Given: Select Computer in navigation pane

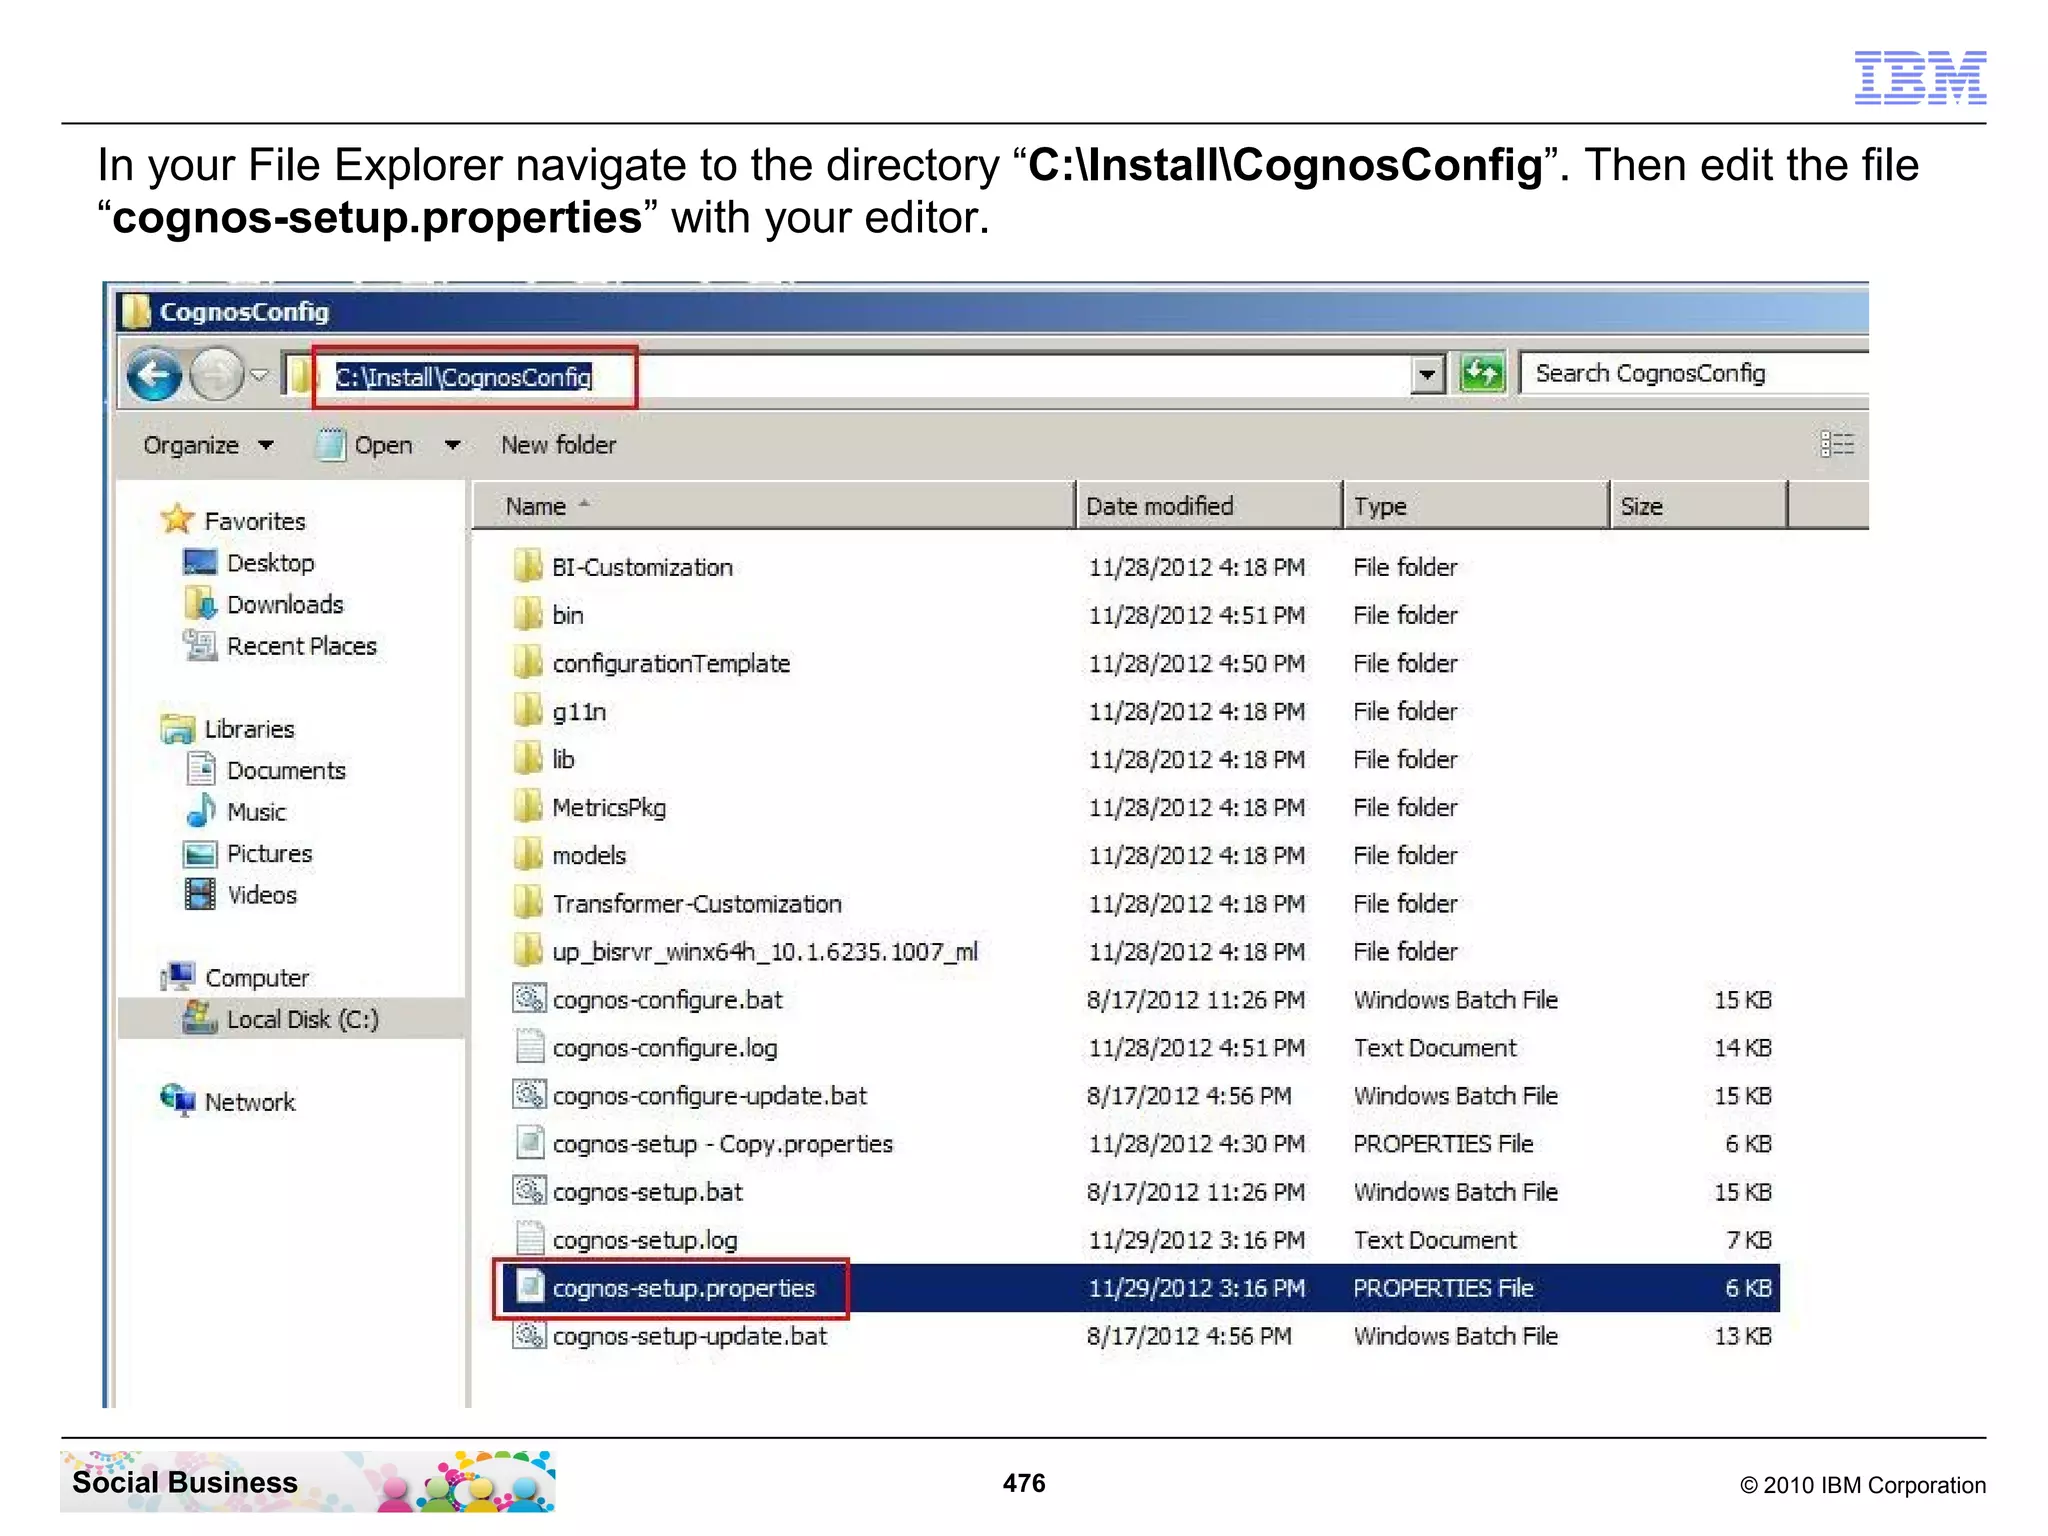Looking at the screenshot, I should pos(257,978).
